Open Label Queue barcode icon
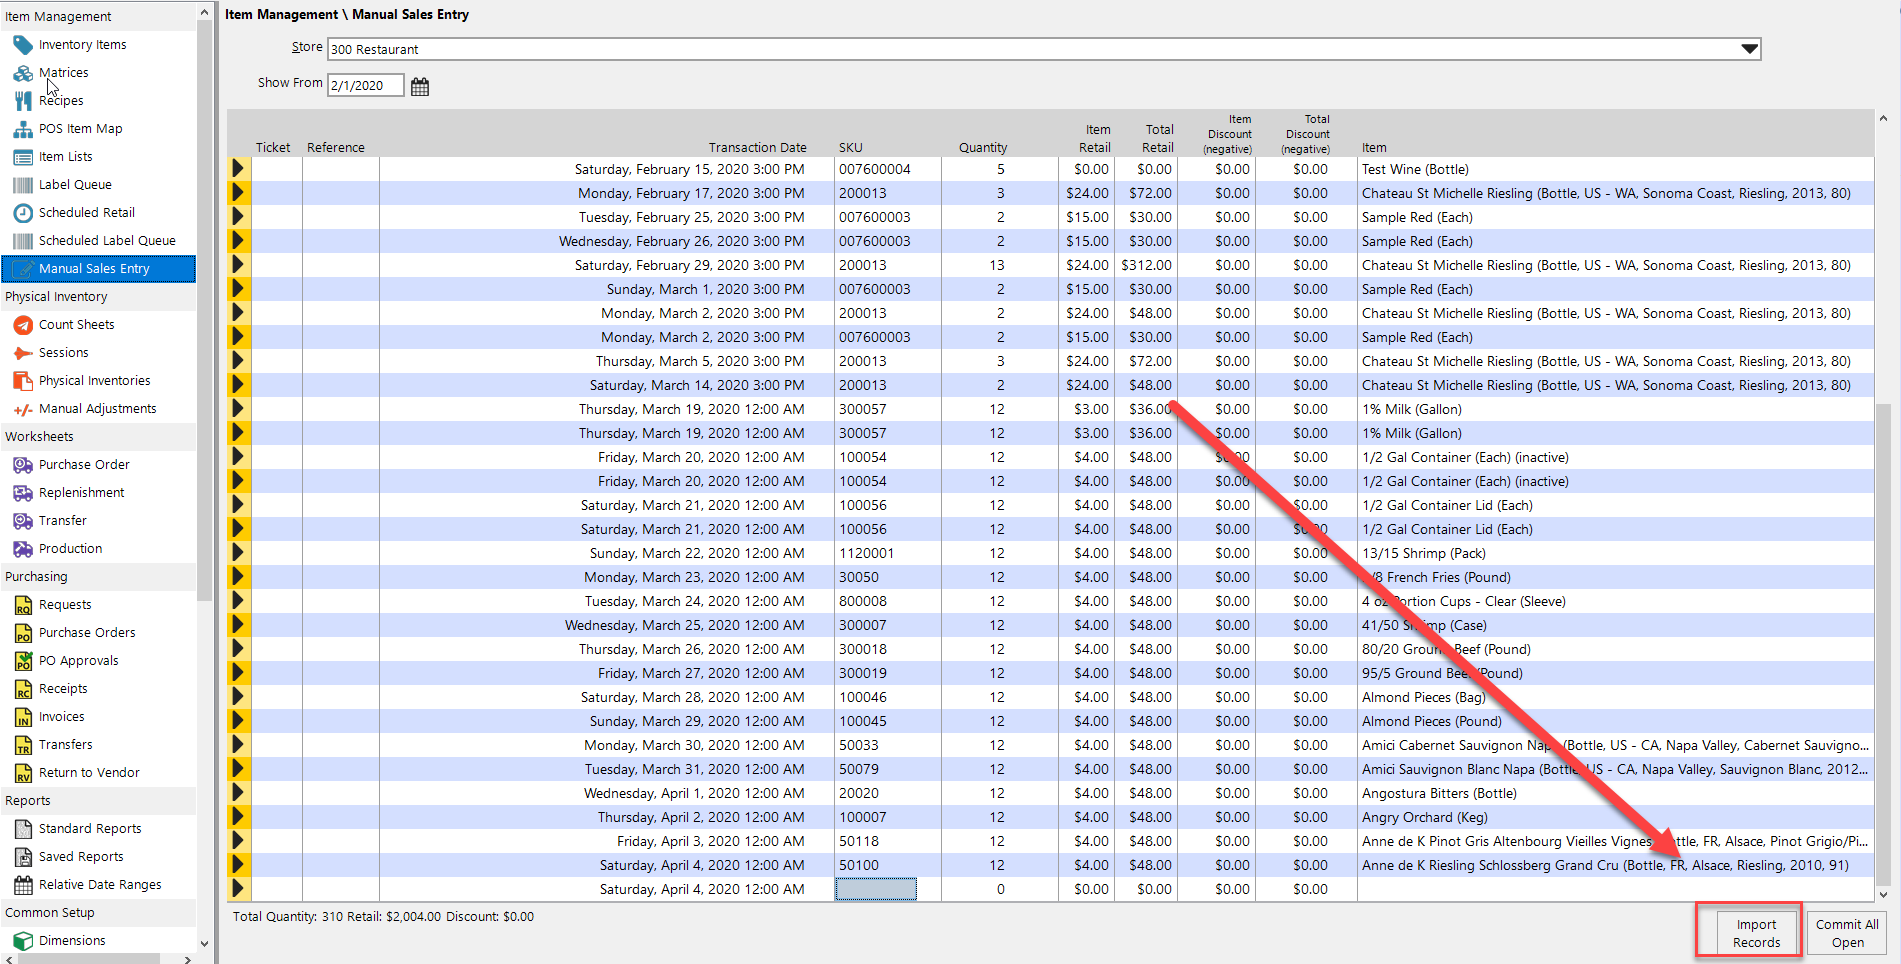This screenshot has height=964, width=1901. pyautogui.click(x=23, y=185)
